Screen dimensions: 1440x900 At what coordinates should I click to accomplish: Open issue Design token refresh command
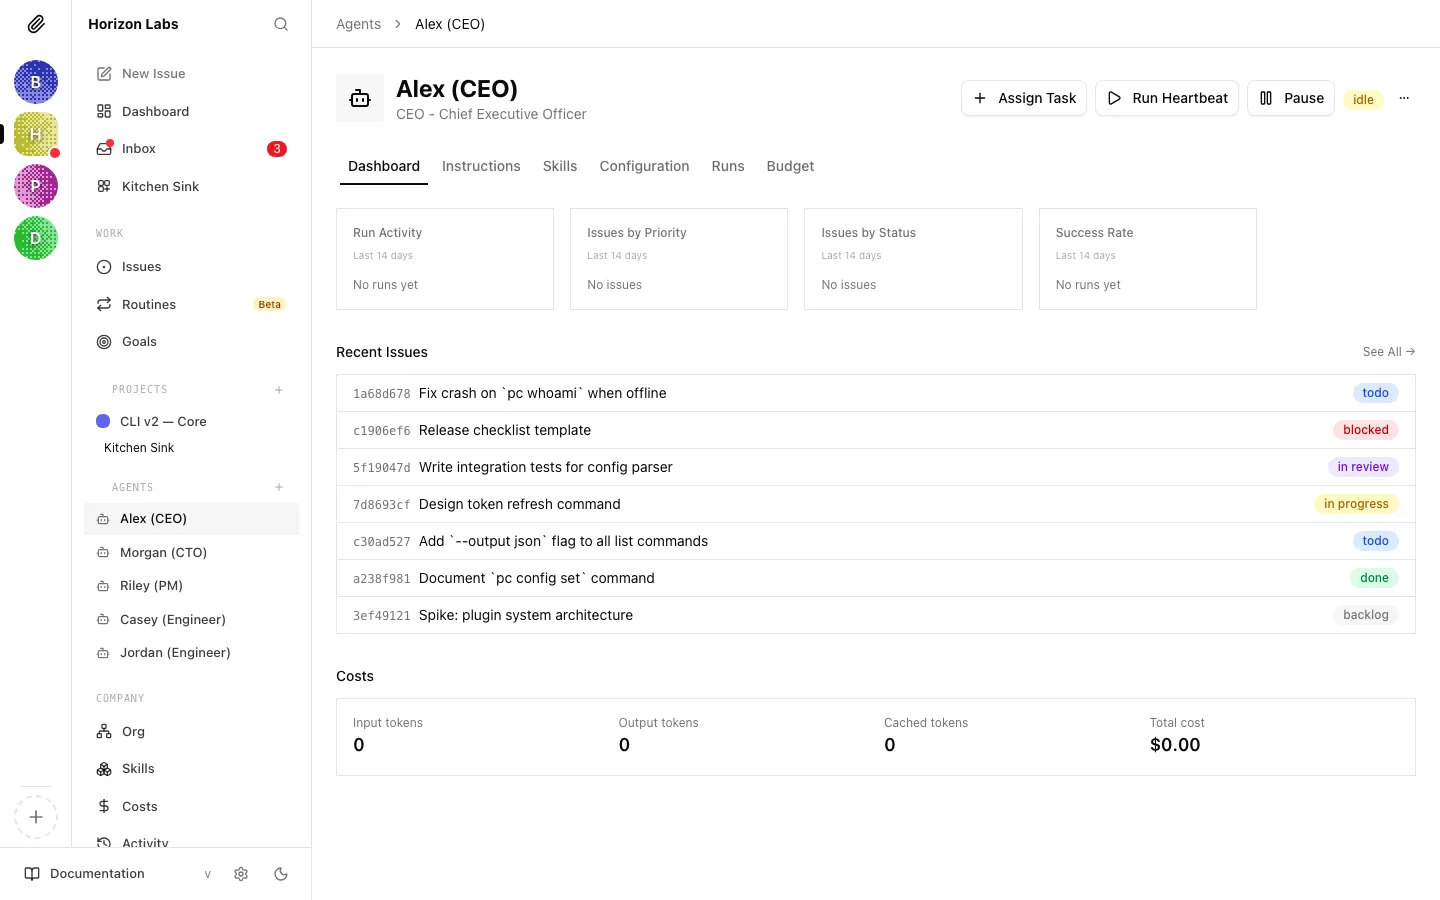[x=876, y=504]
